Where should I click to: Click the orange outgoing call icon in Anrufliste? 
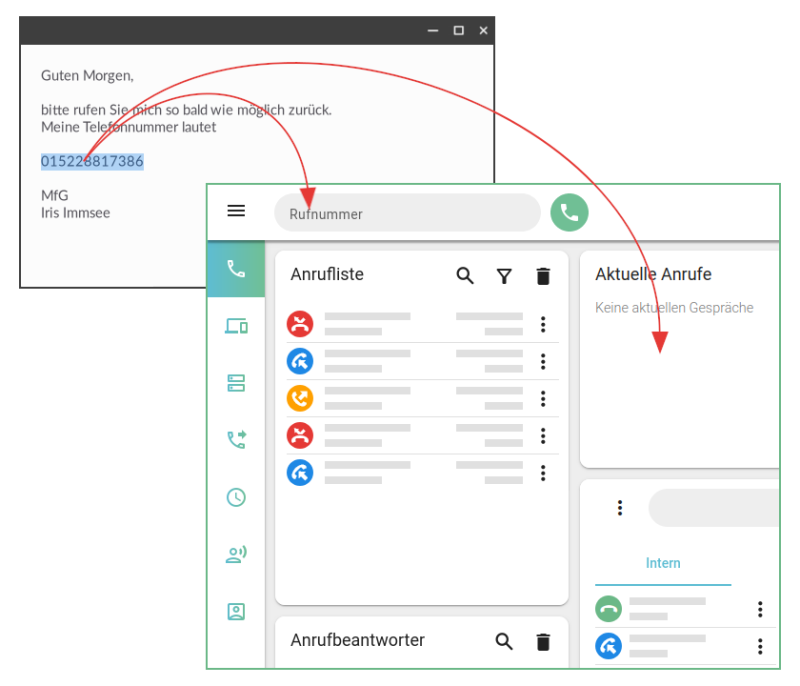click(x=300, y=398)
